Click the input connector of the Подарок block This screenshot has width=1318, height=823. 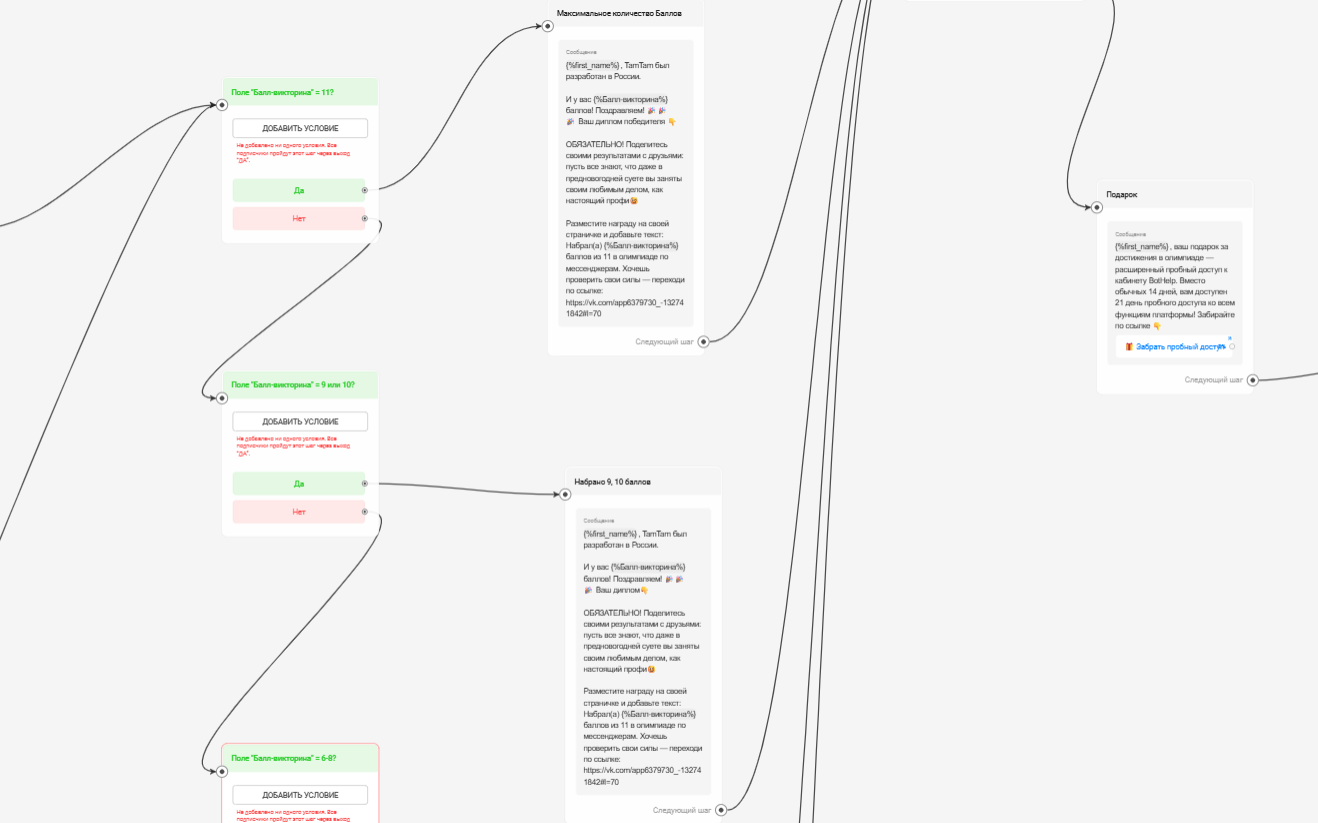[1097, 207]
